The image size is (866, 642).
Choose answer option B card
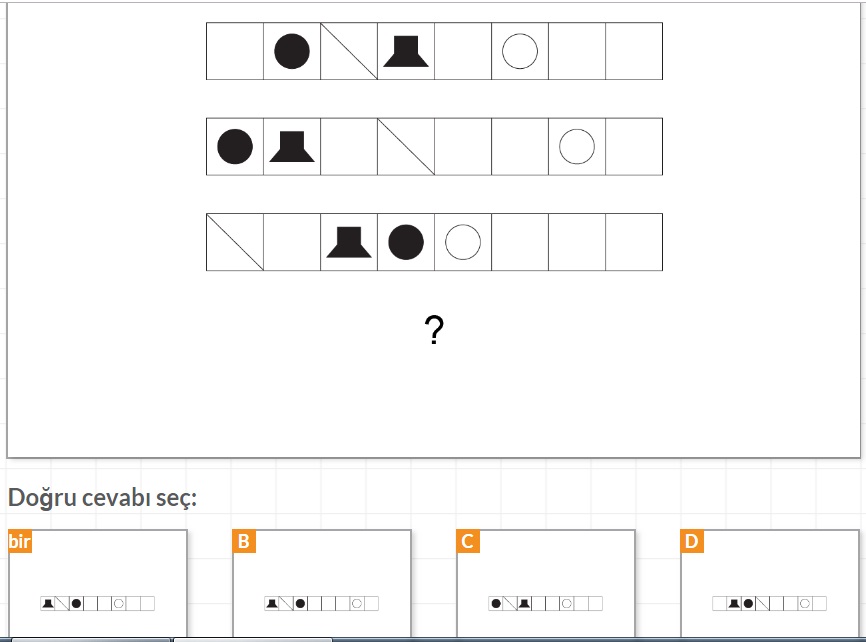click(322, 583)
